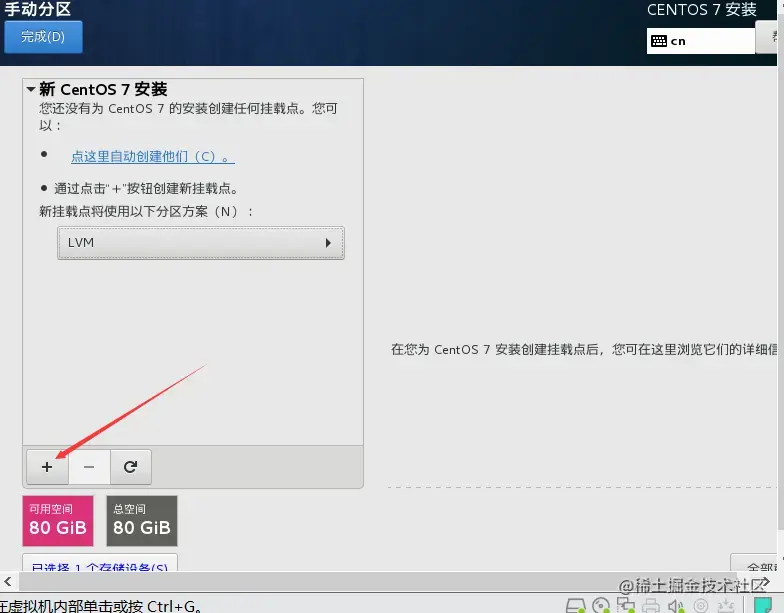784x613 pixels.
Task: Click the horizontal scrollbar left arrow
Action: [8, 582]
